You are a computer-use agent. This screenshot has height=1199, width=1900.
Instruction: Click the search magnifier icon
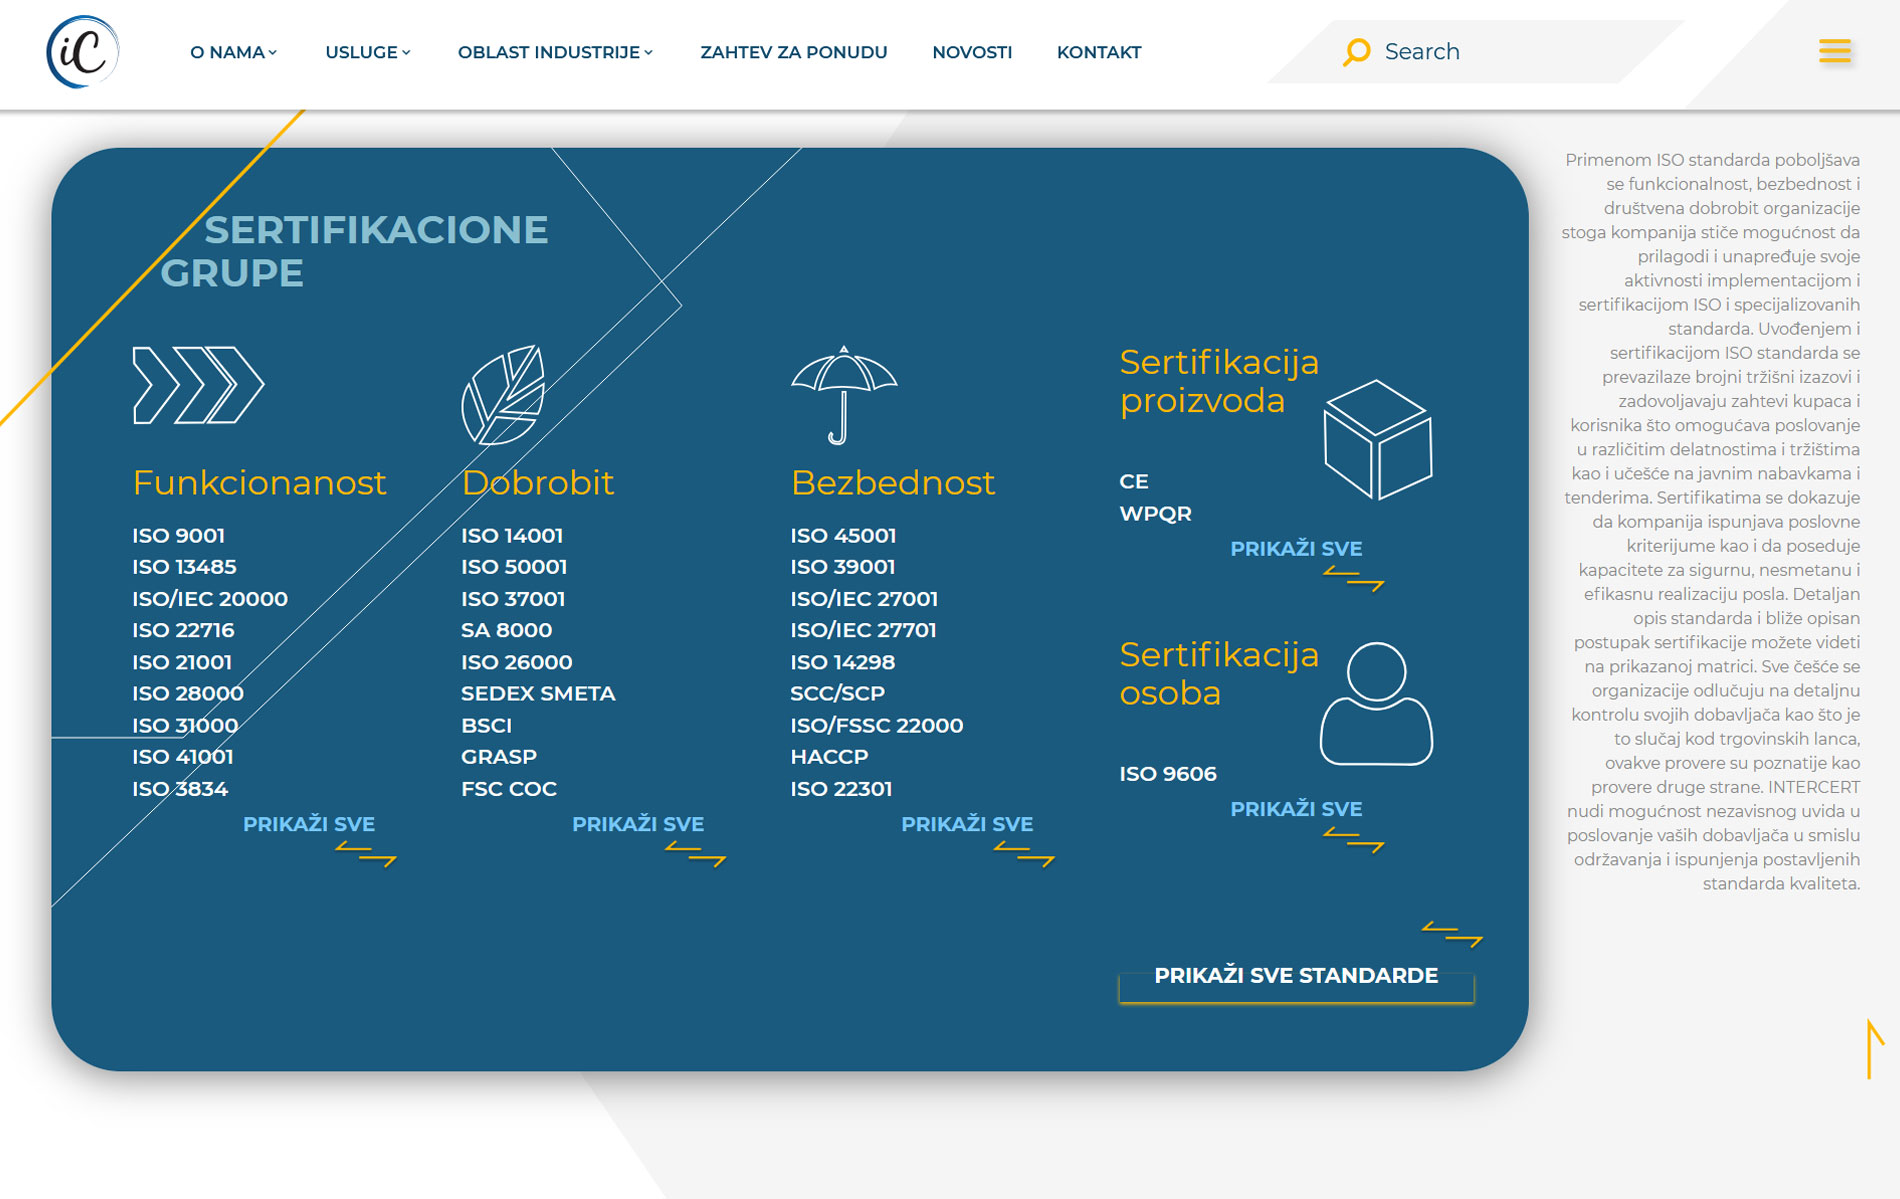click(x=1356, y=52)
